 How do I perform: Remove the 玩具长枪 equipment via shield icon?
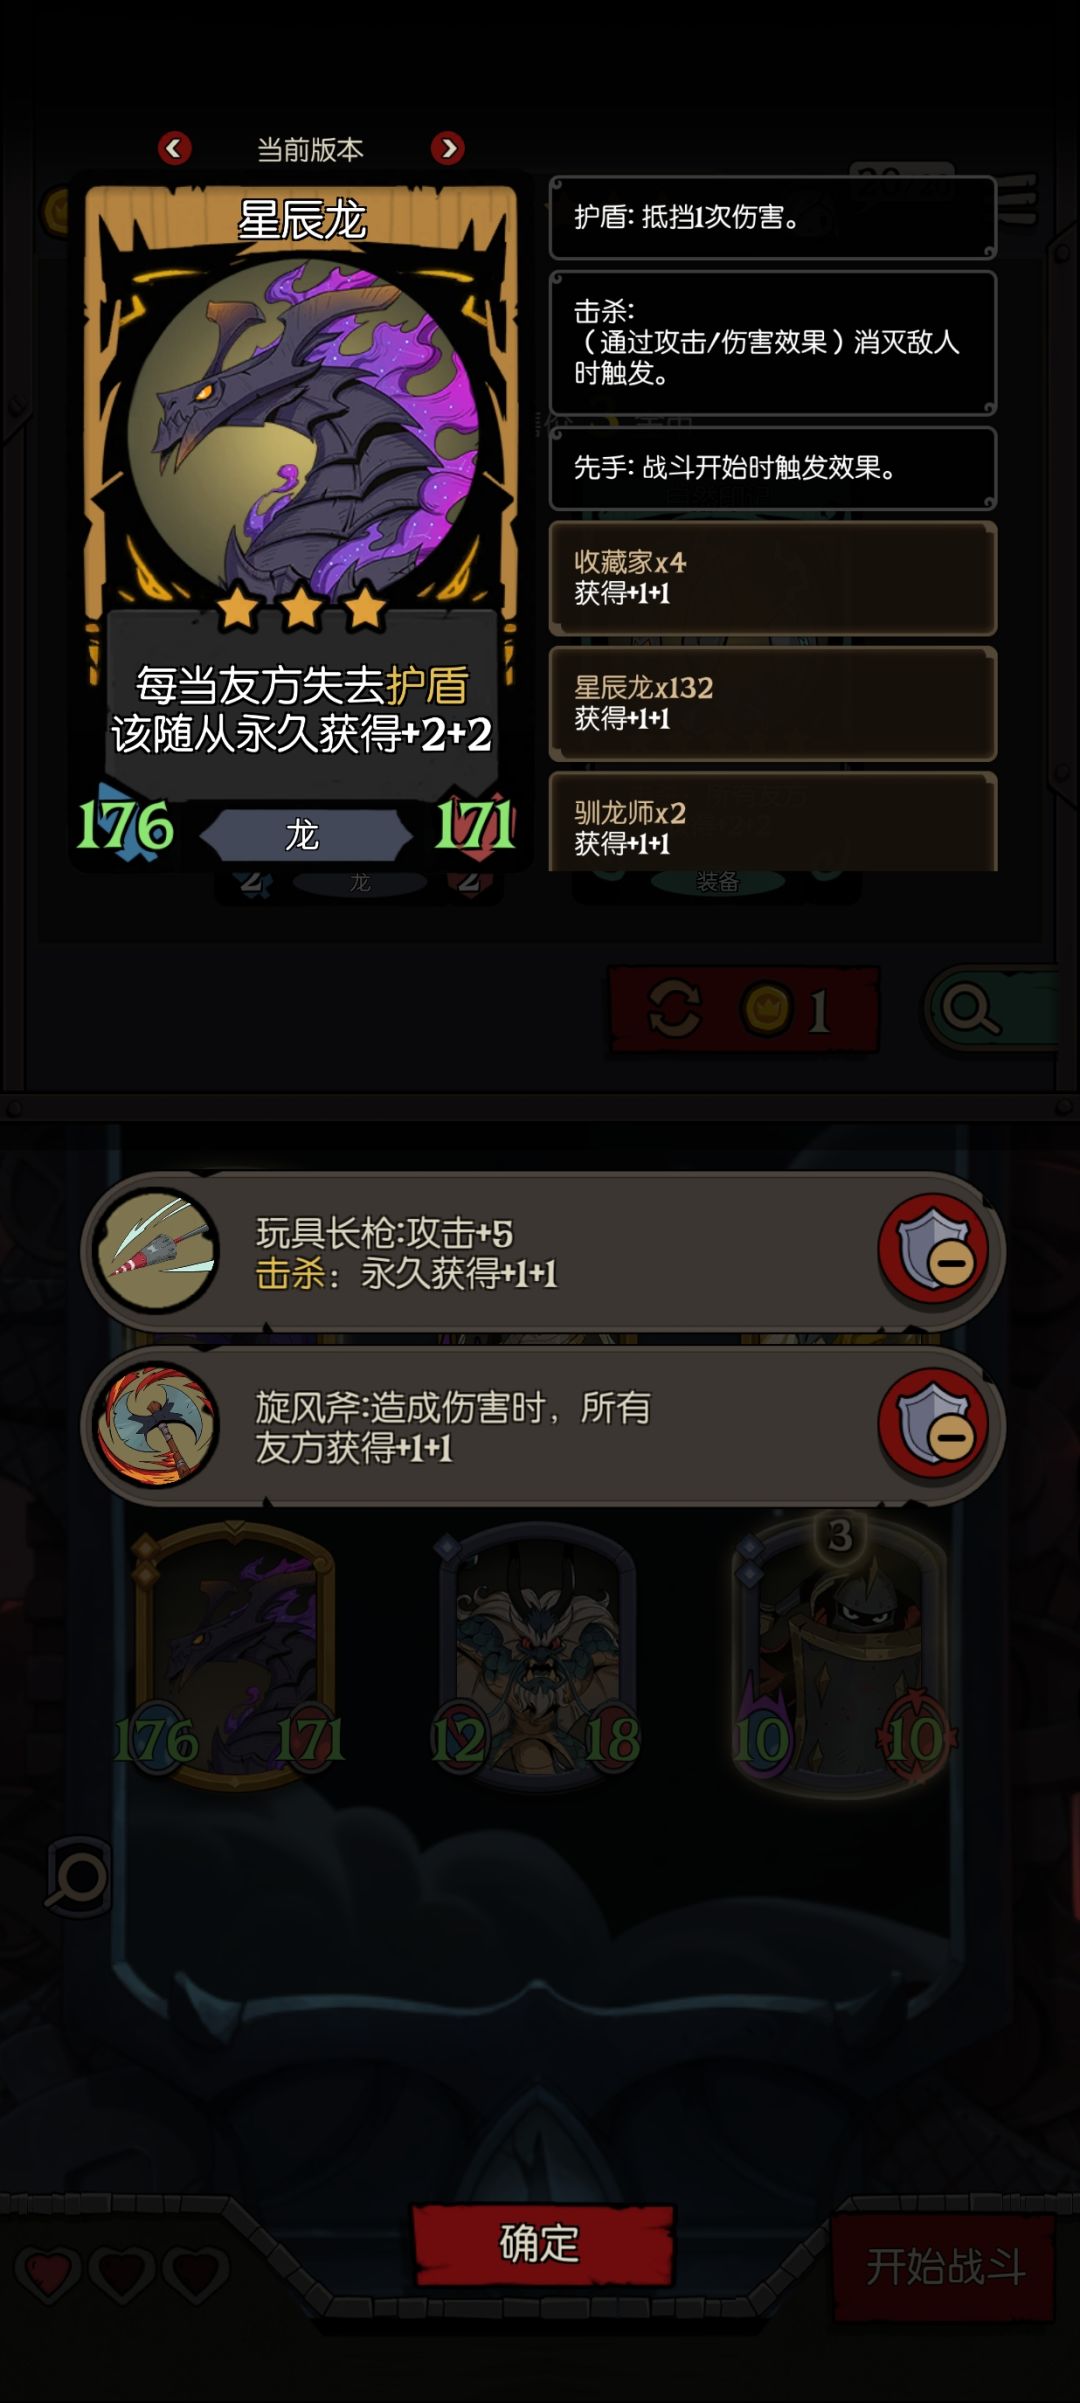pos(933,1250)
